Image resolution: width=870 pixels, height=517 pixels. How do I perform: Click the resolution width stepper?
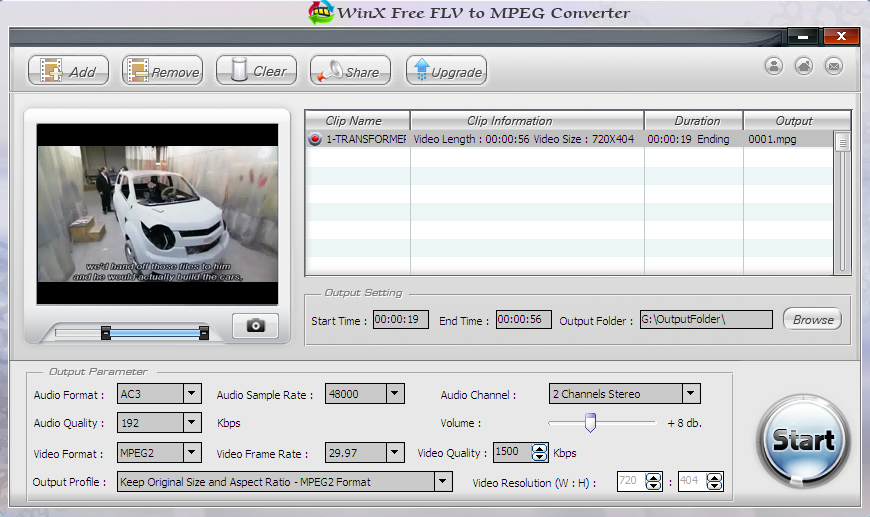click(654, 481)
